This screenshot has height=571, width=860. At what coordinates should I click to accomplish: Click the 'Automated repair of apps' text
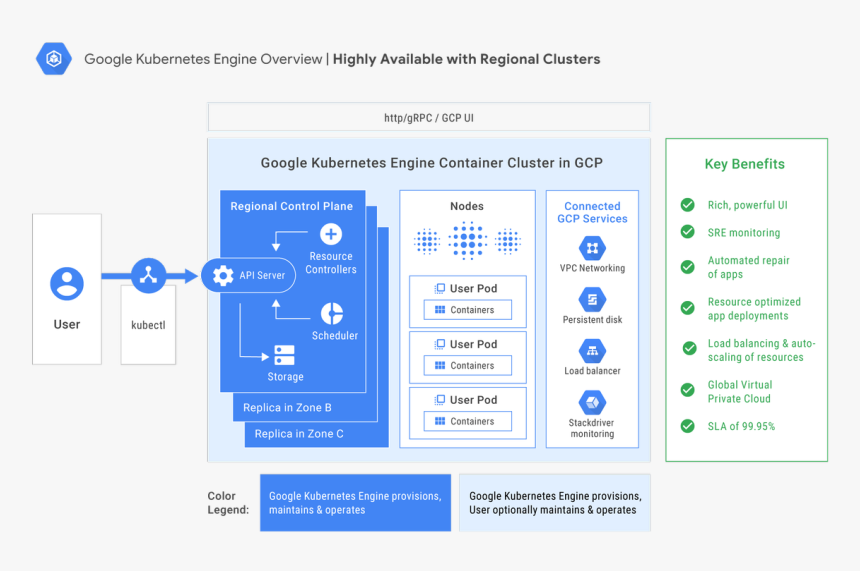tap(749, 267)
